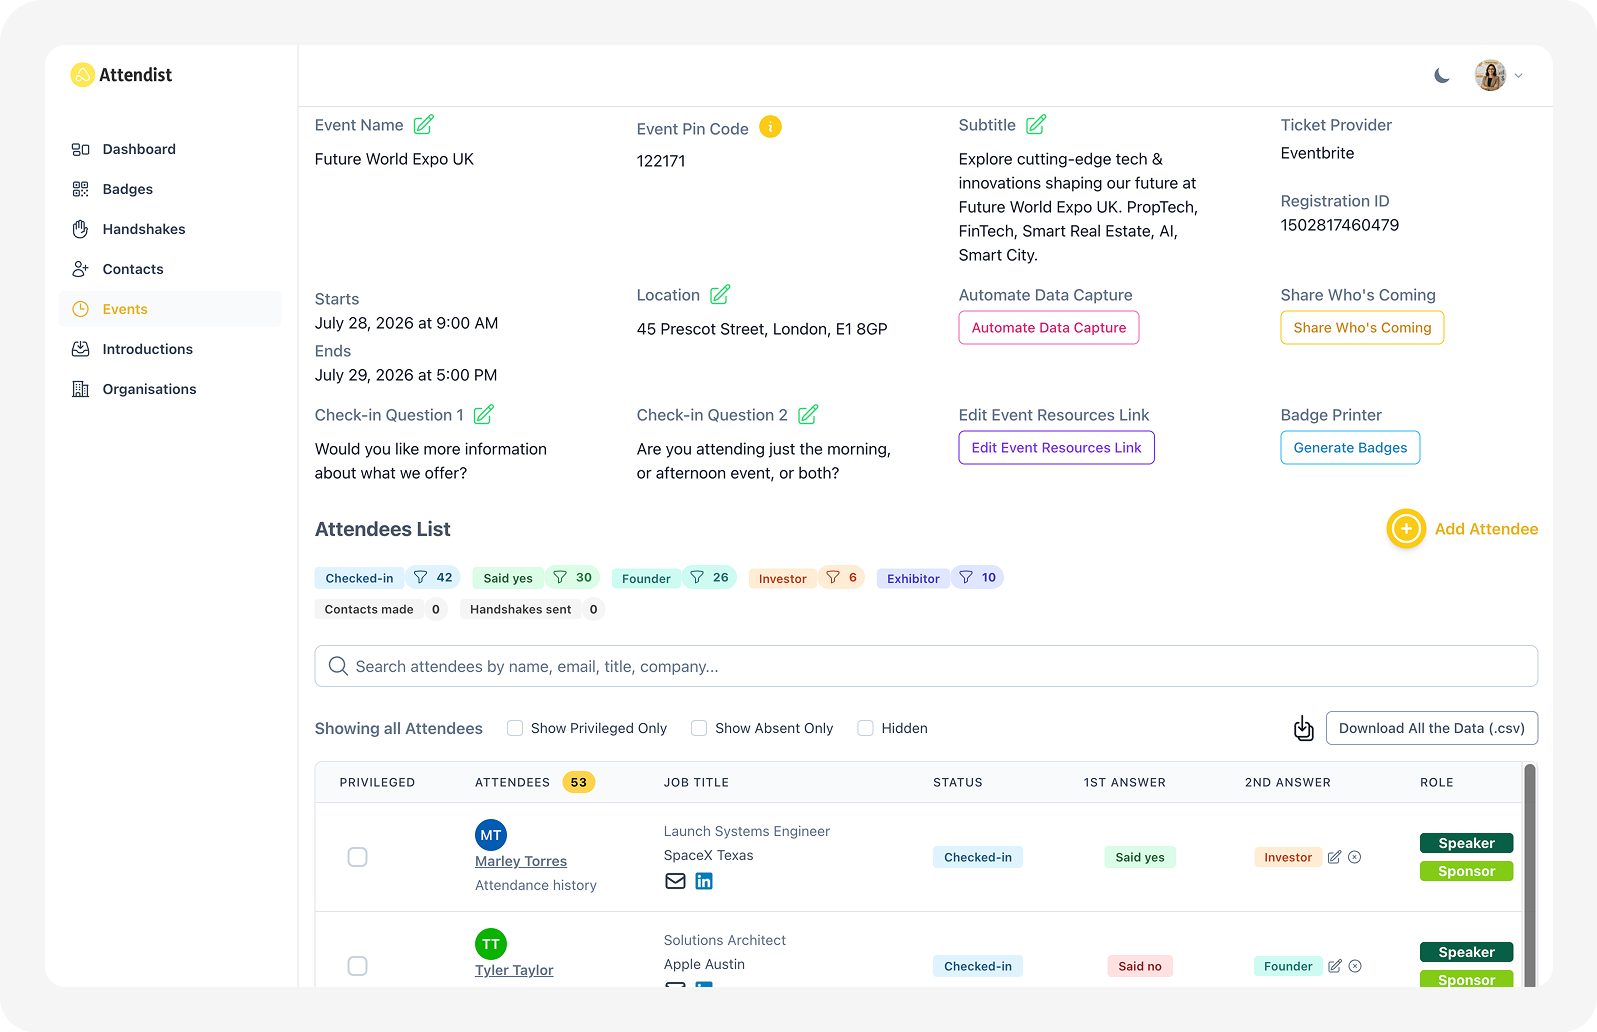
Task: Check the Show Privileged Only checkbox
Action: point(515,728)
